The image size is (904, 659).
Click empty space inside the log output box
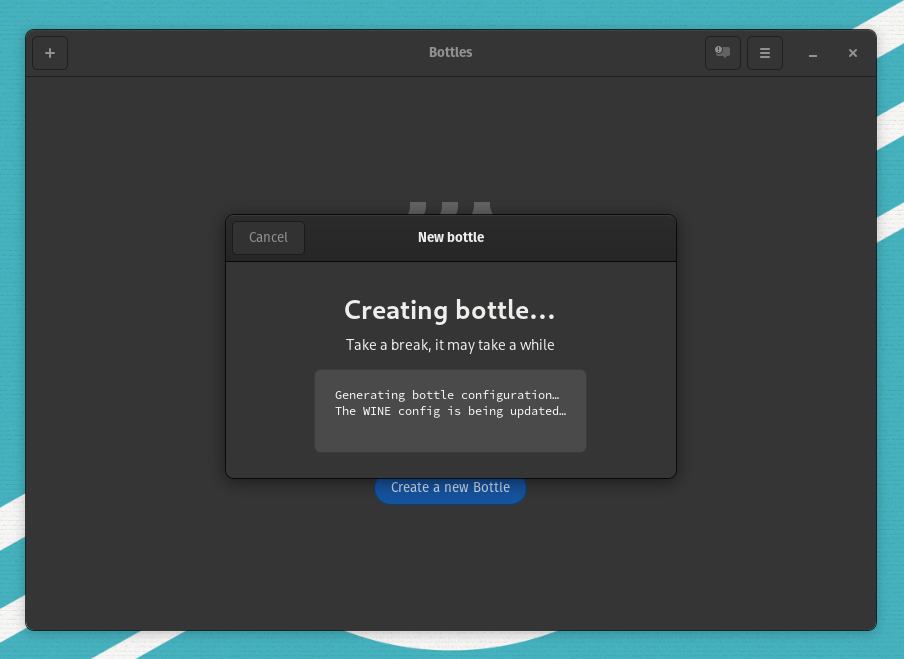pyautogui.click(x=450, y=435)
